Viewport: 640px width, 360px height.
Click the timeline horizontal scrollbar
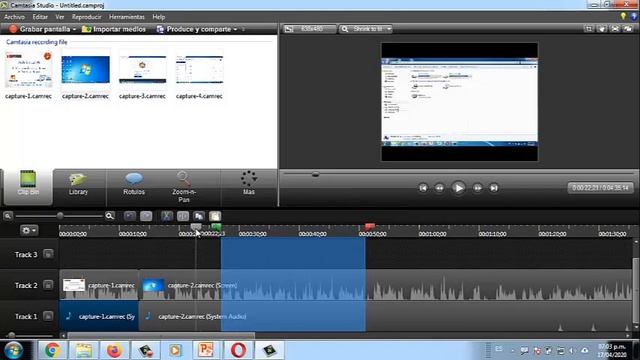coord(161,336)
